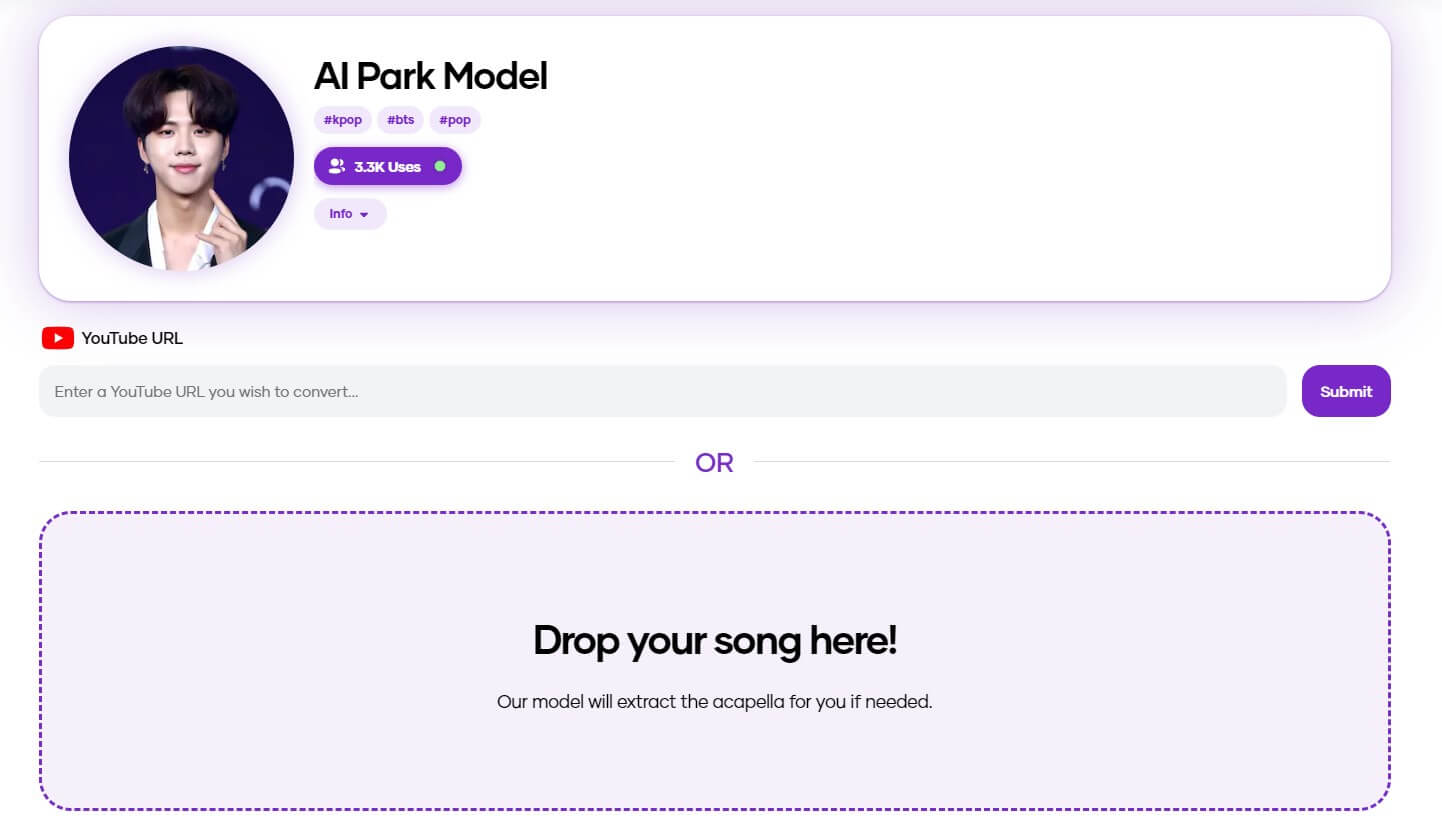The width and height of the screenshot is (1442, 816).
Task: Click the OR divider label
Action: coord(713,462)
